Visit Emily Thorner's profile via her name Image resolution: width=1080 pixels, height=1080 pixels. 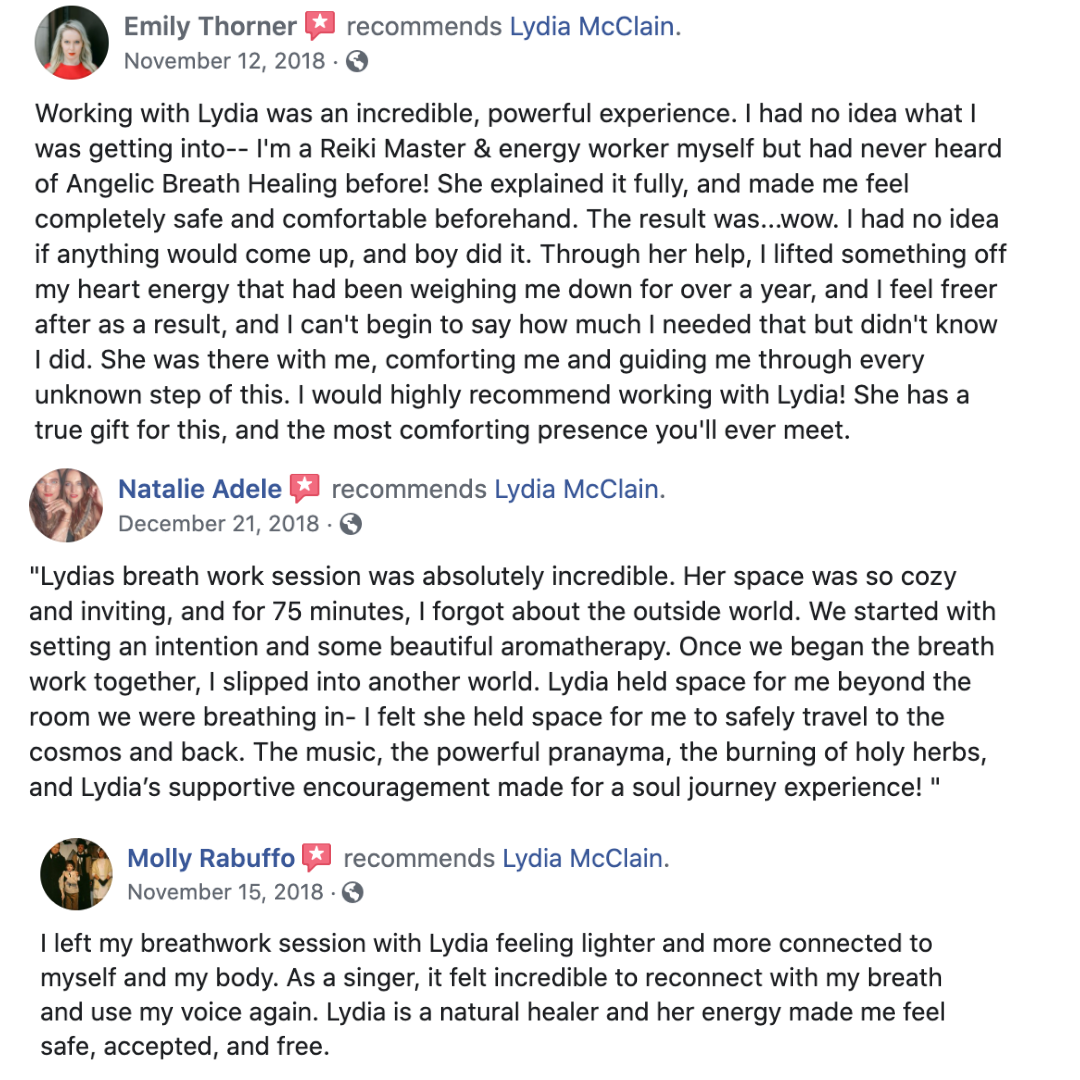click(x=210, y=27)
